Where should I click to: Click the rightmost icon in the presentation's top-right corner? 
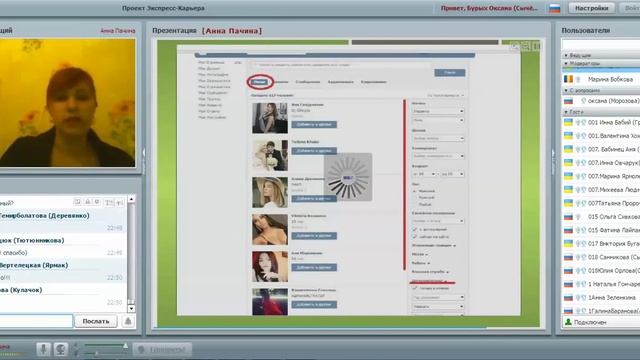pyautogui.click(x=537, y=47)
